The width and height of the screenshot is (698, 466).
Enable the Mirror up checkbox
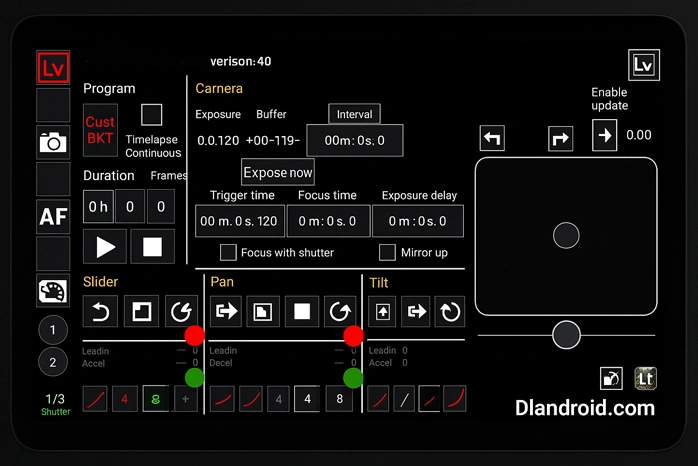pos(387,252)
